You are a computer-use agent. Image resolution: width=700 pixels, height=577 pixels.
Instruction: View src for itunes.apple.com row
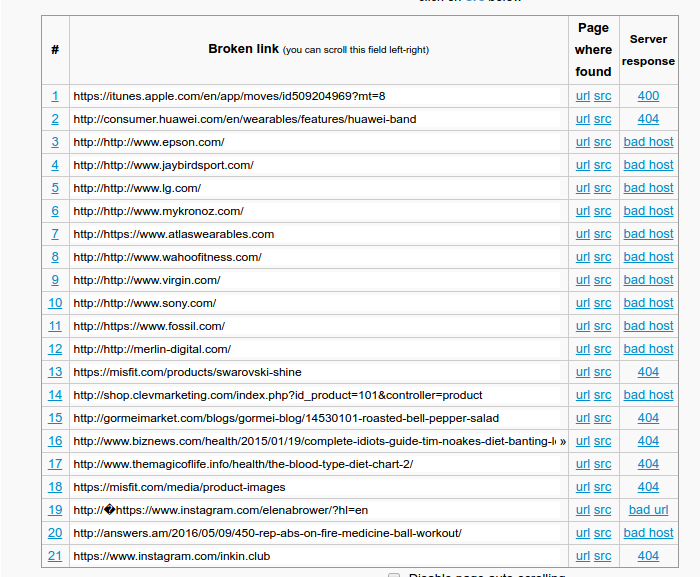click(602, 96)
